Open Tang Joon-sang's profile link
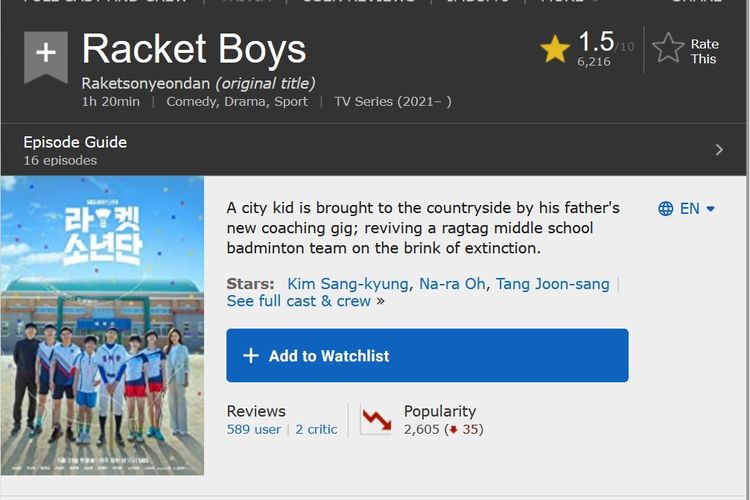 [552, 284]
